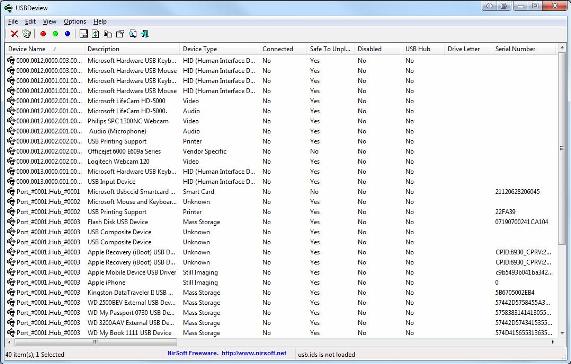571x364 pixels.
Task: Click the blue circle toolbar icon
Action: pyautogui.click(x=67, y=34)
